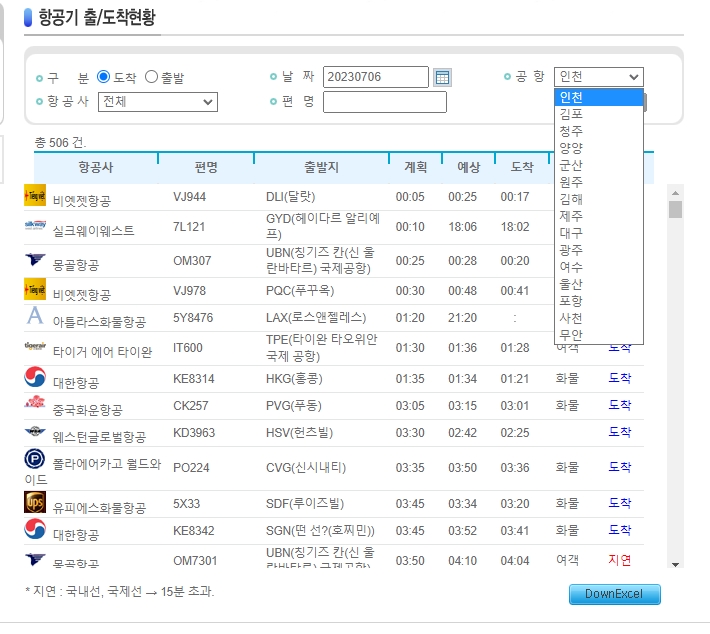Collapse the 공항 airport dropdown showing 인천
Screen dimensions: 710x634
click(599, 77)
